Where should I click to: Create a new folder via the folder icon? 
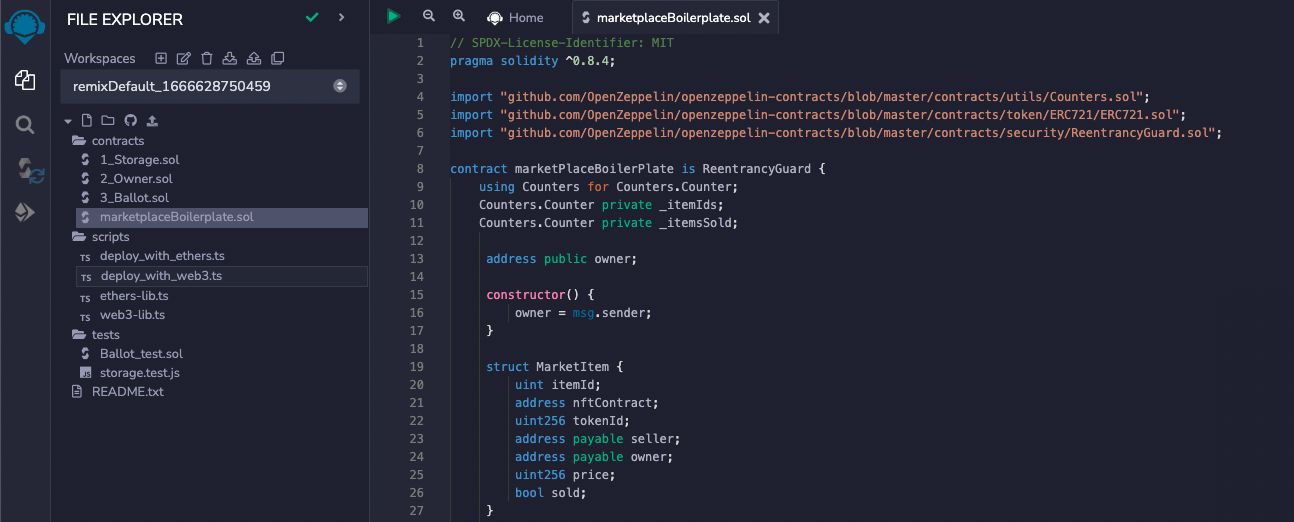[x=108, y=121]
